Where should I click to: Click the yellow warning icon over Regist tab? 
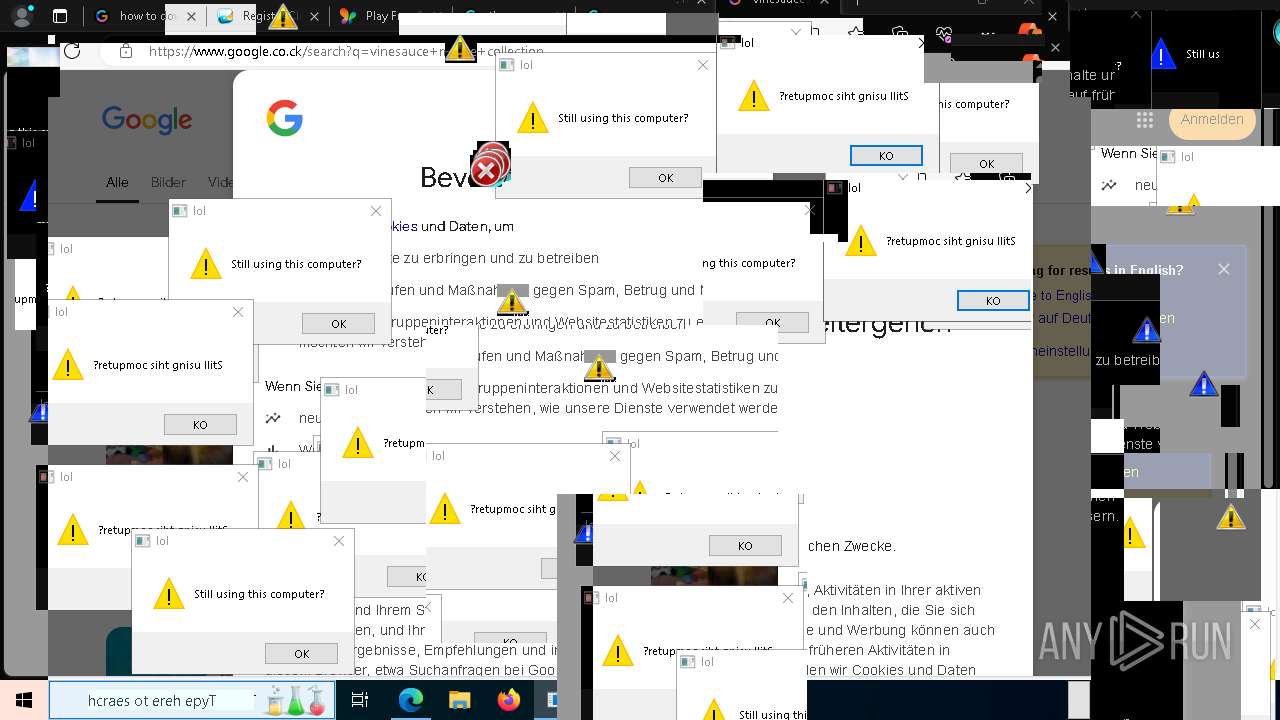click(283, 16)
